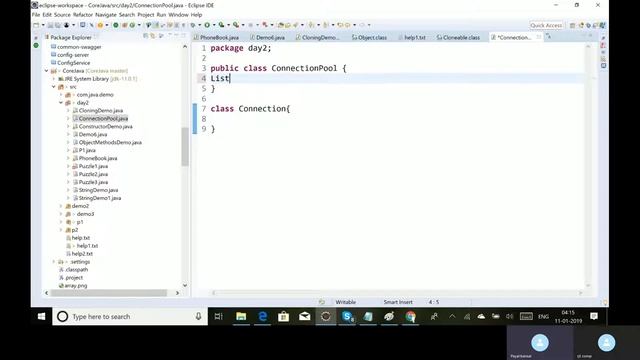Expand the .settings folder
The image size is (640, 360).
pos(54,262)
